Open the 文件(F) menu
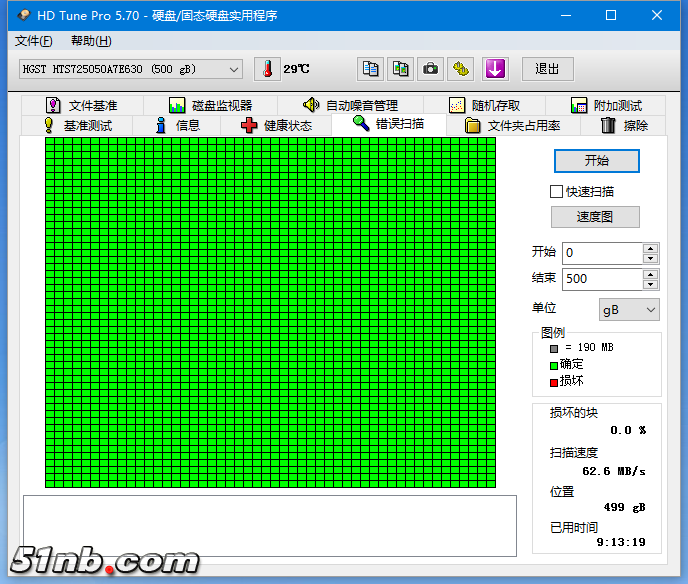 [34, 41]
